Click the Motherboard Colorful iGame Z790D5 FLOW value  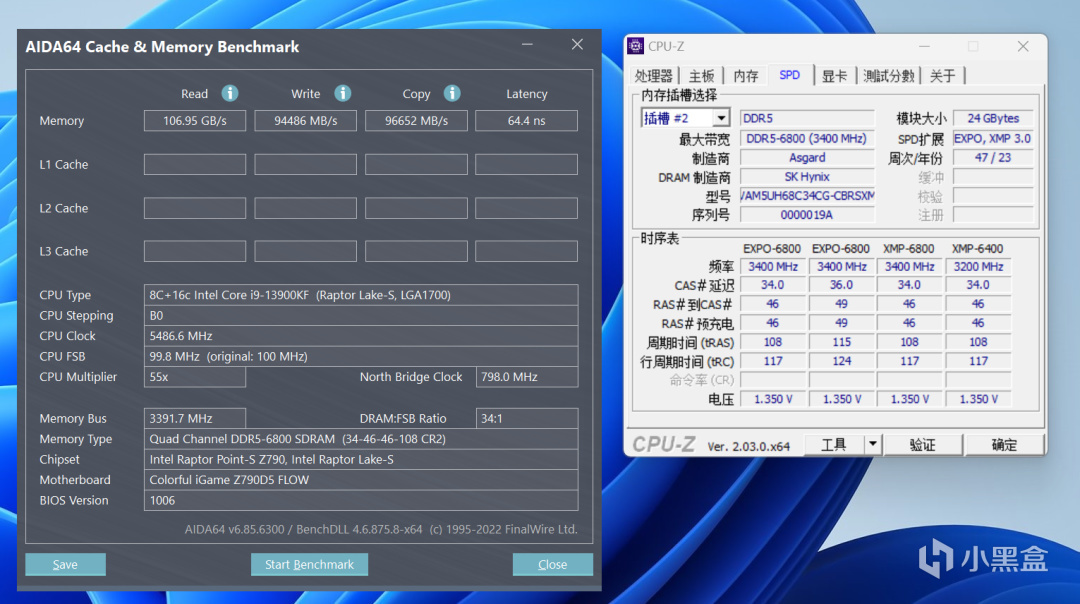pos(361,480)
